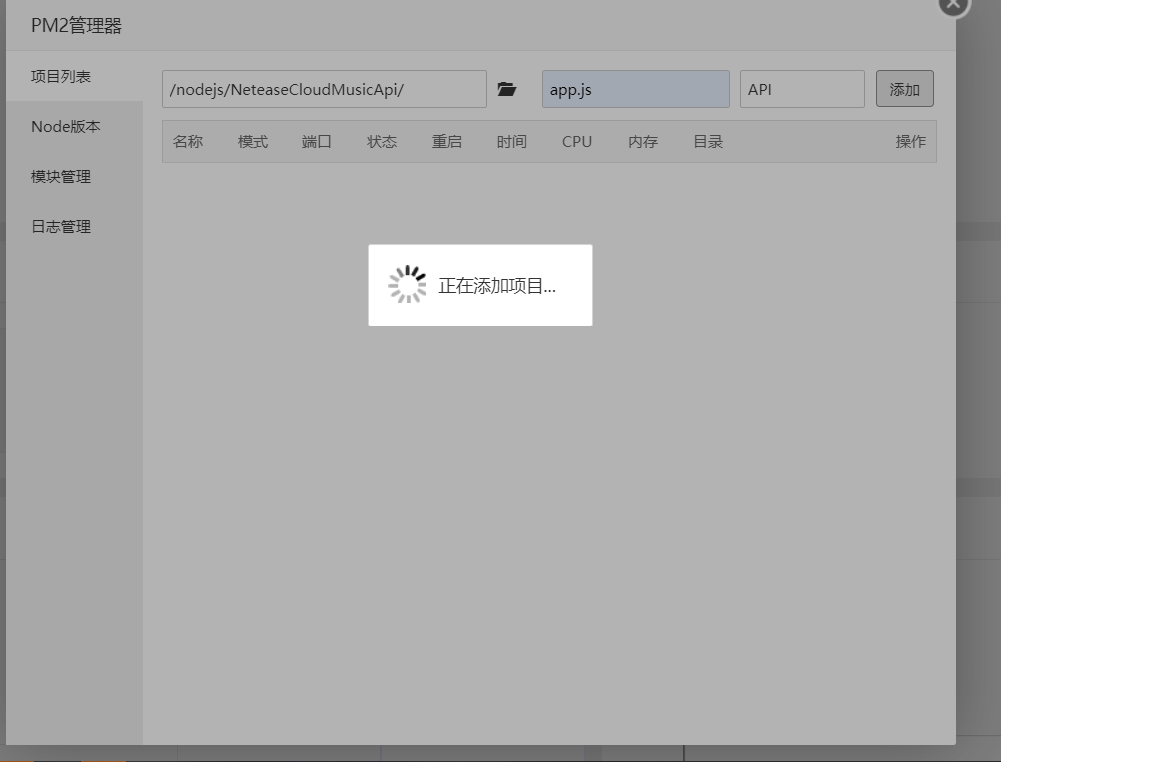
Task: Click the close X icon
Action: tap(952, 5)
